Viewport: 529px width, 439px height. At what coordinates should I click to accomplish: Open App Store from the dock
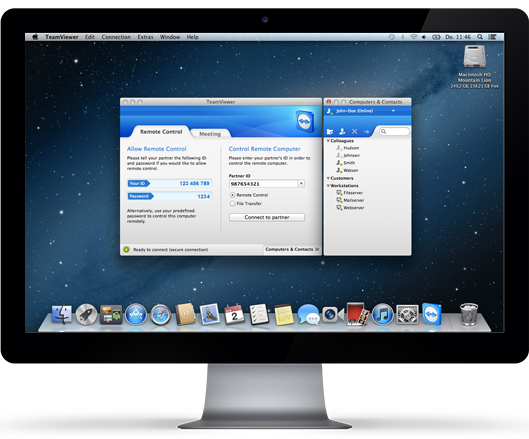[136, 314]
